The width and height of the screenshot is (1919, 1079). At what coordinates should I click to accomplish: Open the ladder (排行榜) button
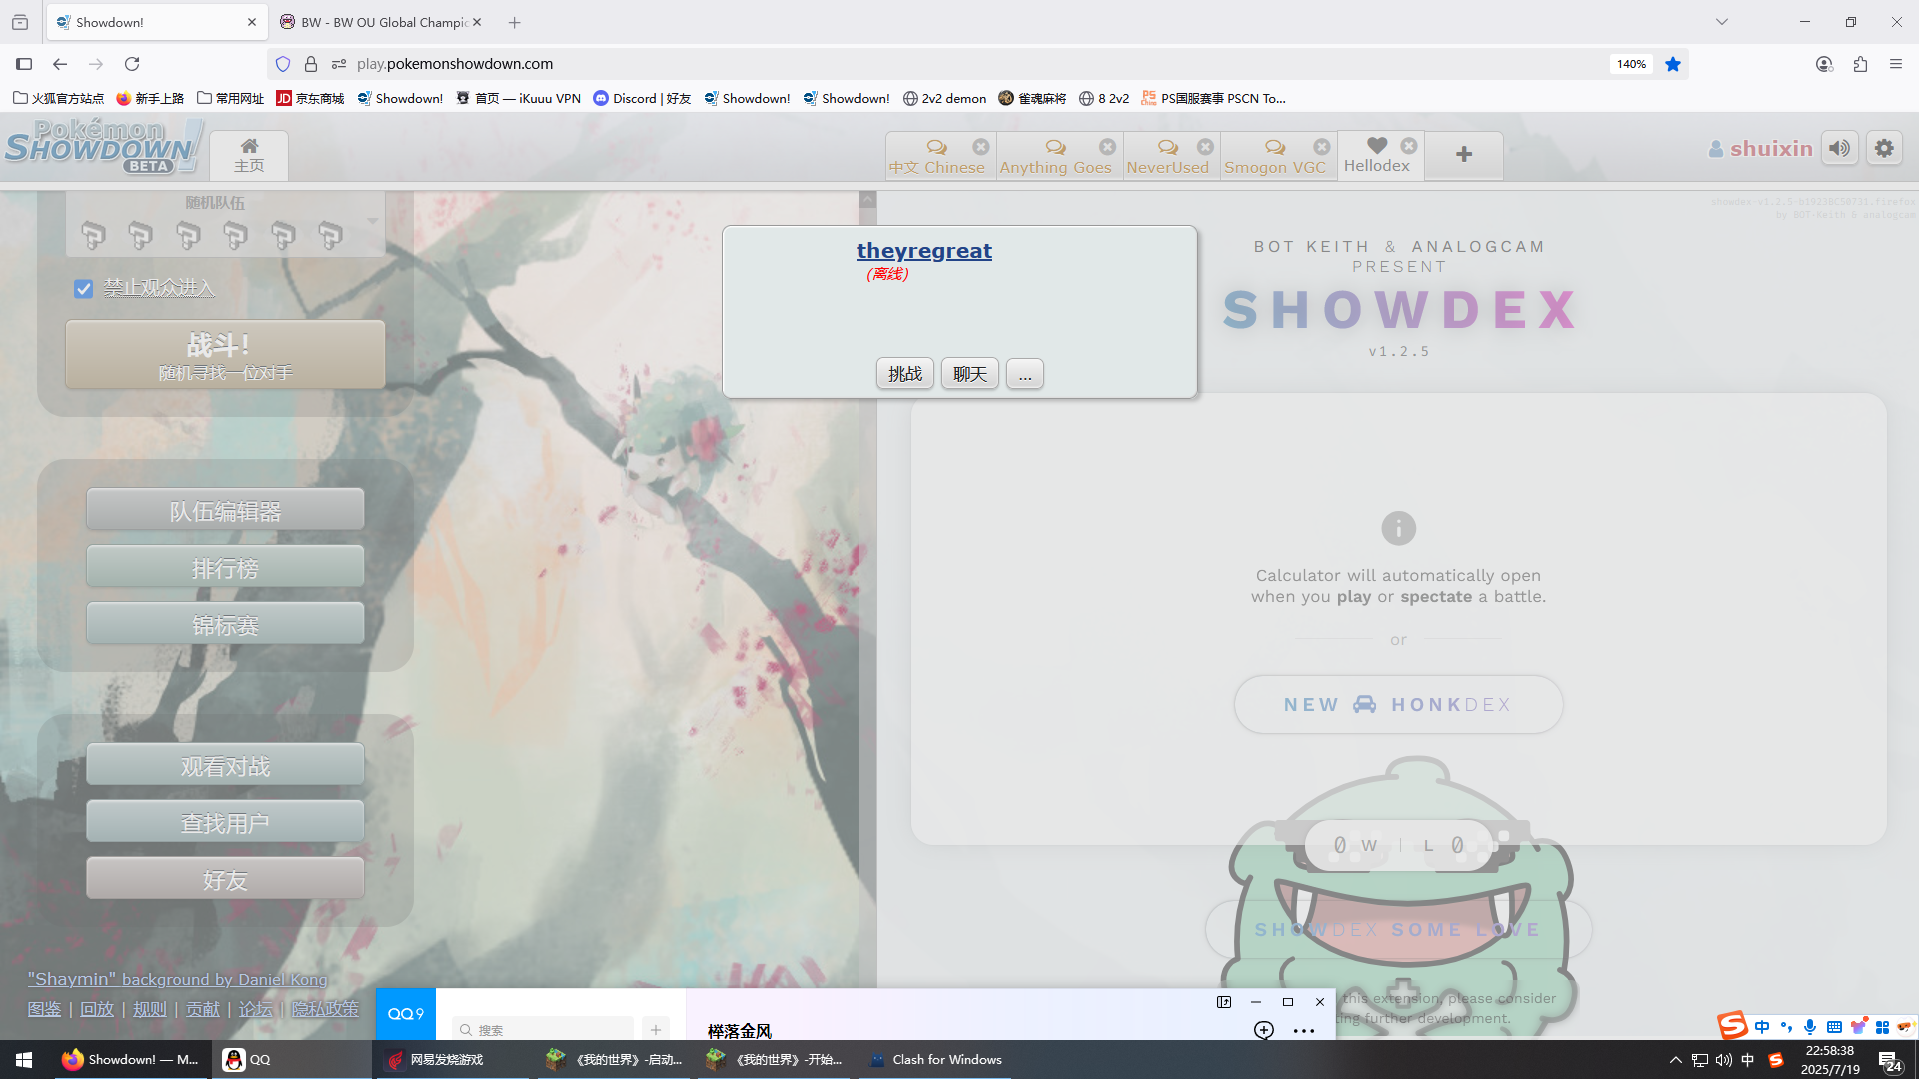[x=225, y=567]
